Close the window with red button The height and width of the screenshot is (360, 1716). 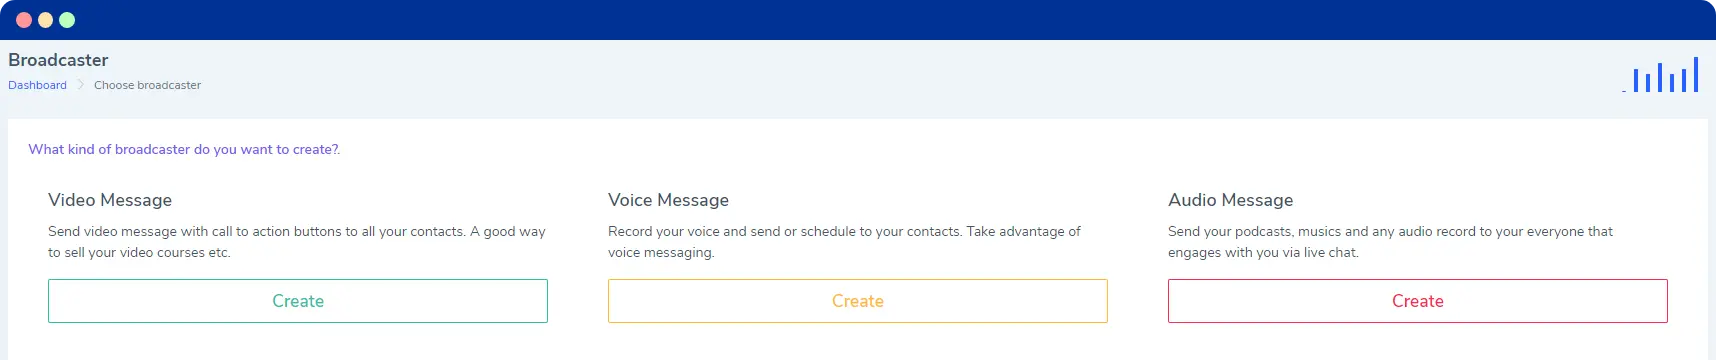tap(24, 20)
